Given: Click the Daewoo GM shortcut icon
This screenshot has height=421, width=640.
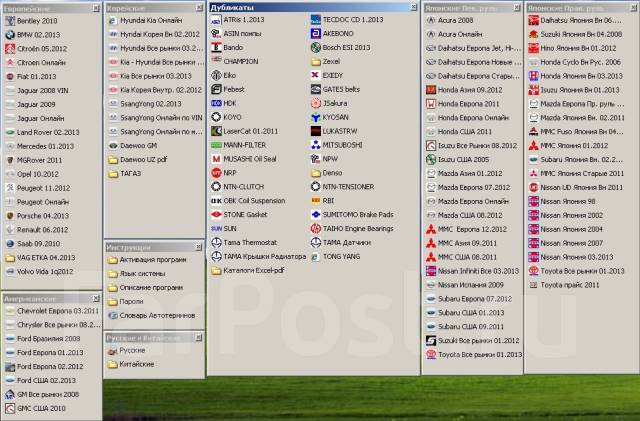Looking at the screenshot, I should coord(112,145).
